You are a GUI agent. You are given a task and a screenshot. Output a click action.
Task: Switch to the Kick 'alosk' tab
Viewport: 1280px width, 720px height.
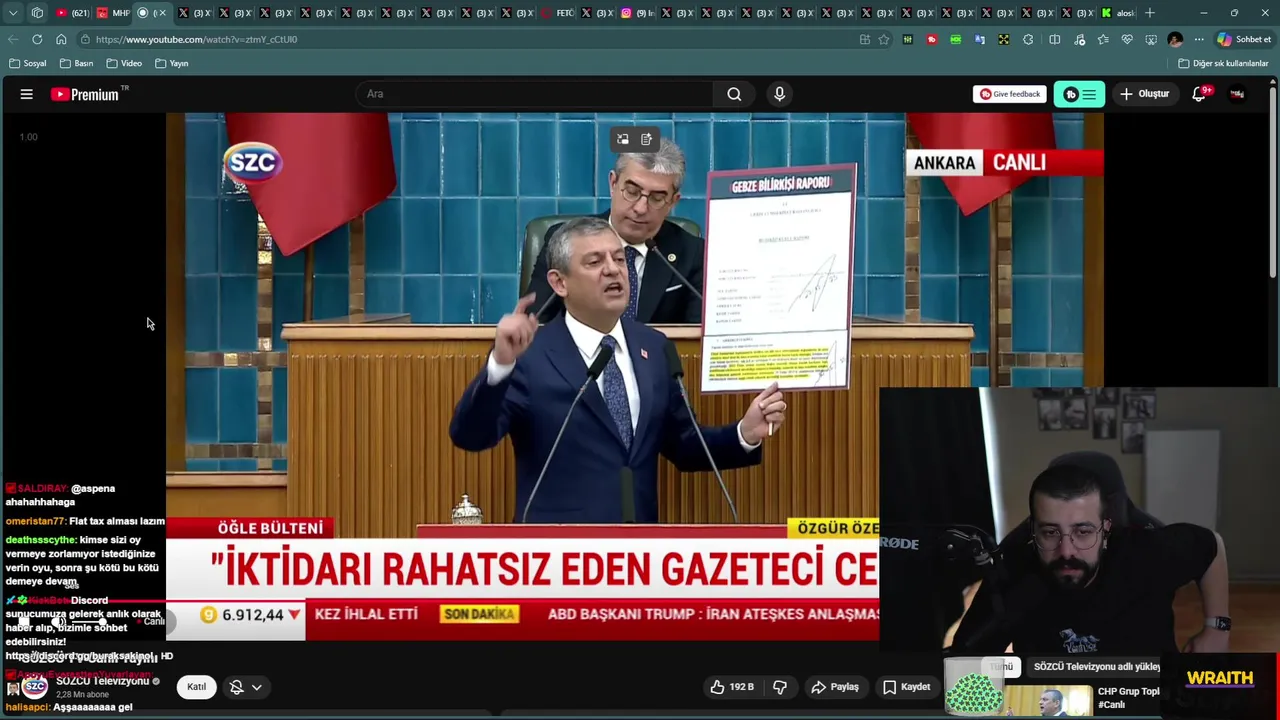tap(1118, 13)
